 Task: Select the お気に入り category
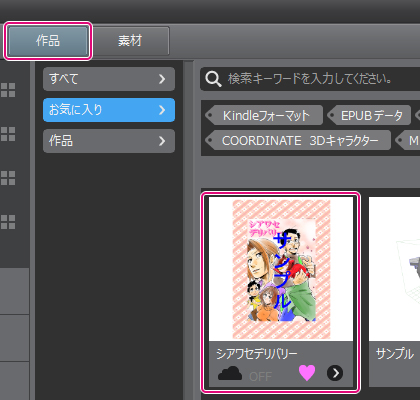[109, 110]
